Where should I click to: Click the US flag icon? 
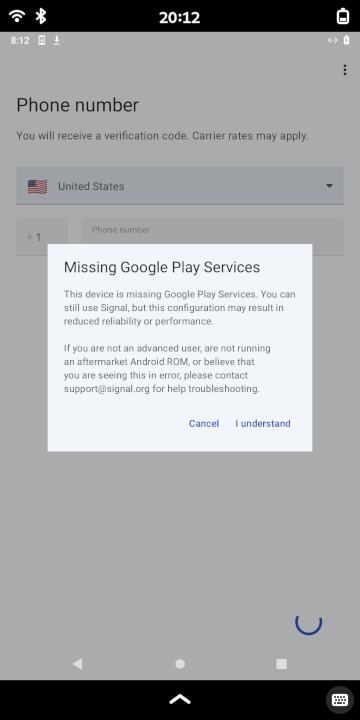pos(37,186)
